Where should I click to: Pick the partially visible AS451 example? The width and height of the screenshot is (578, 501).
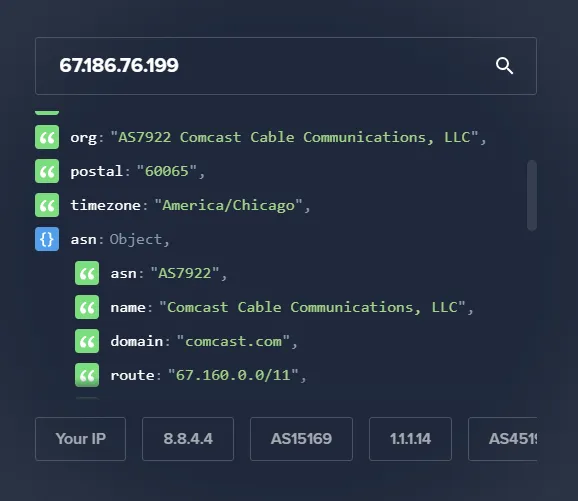[x=502, y=439]
